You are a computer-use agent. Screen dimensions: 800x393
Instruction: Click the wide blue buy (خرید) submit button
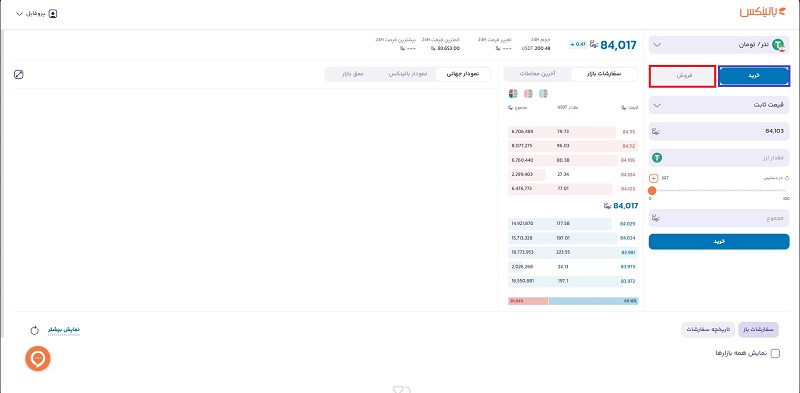719,242
